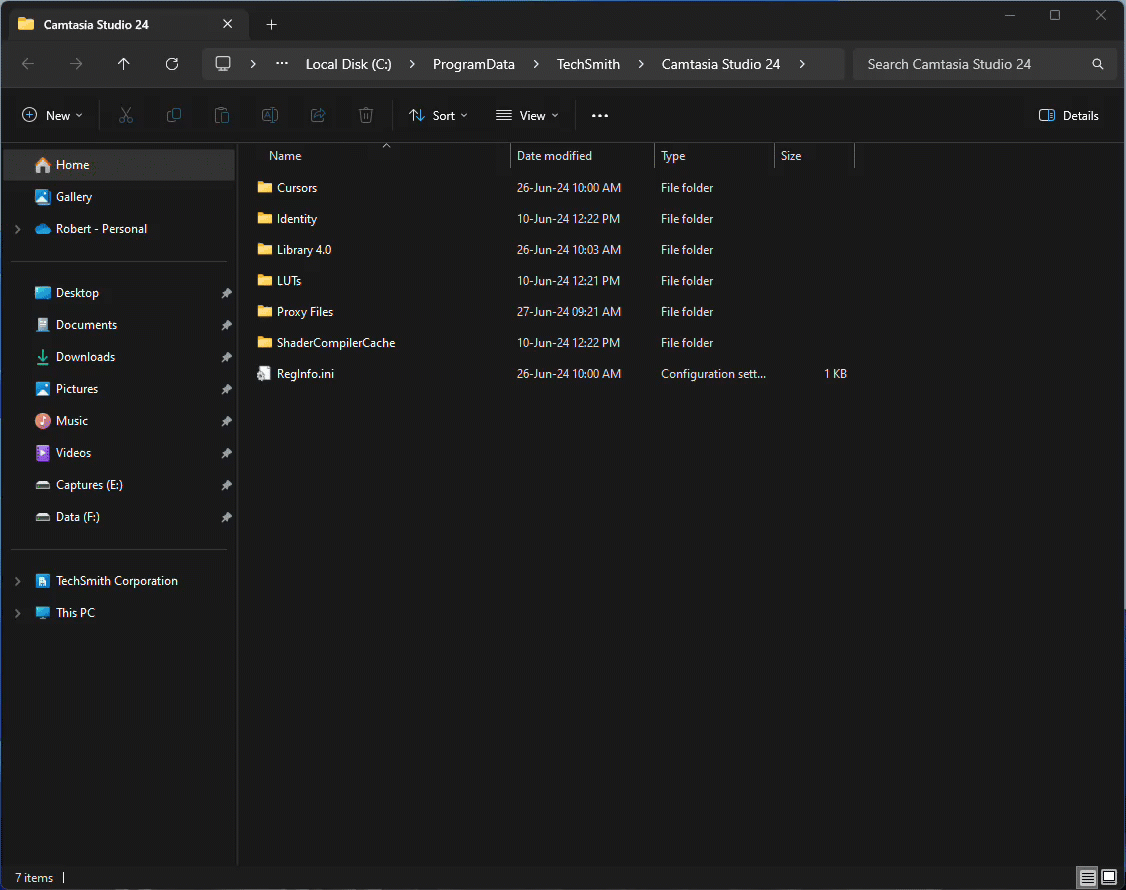The width and height of the screenshot is (1126, 890).
Task: Click the Share icon in the toolbar
Action: click(317, 114)
